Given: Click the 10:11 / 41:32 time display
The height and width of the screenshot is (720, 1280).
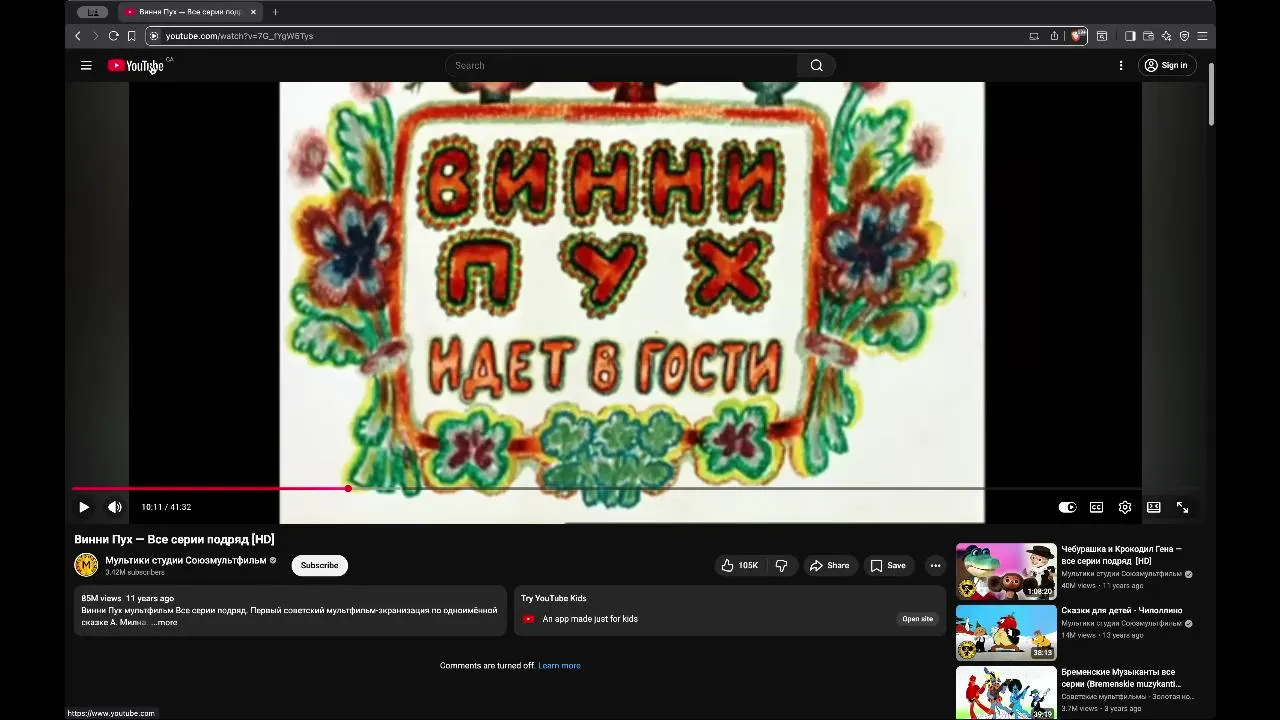Looking at the screenshot, I should pos(166,507).
